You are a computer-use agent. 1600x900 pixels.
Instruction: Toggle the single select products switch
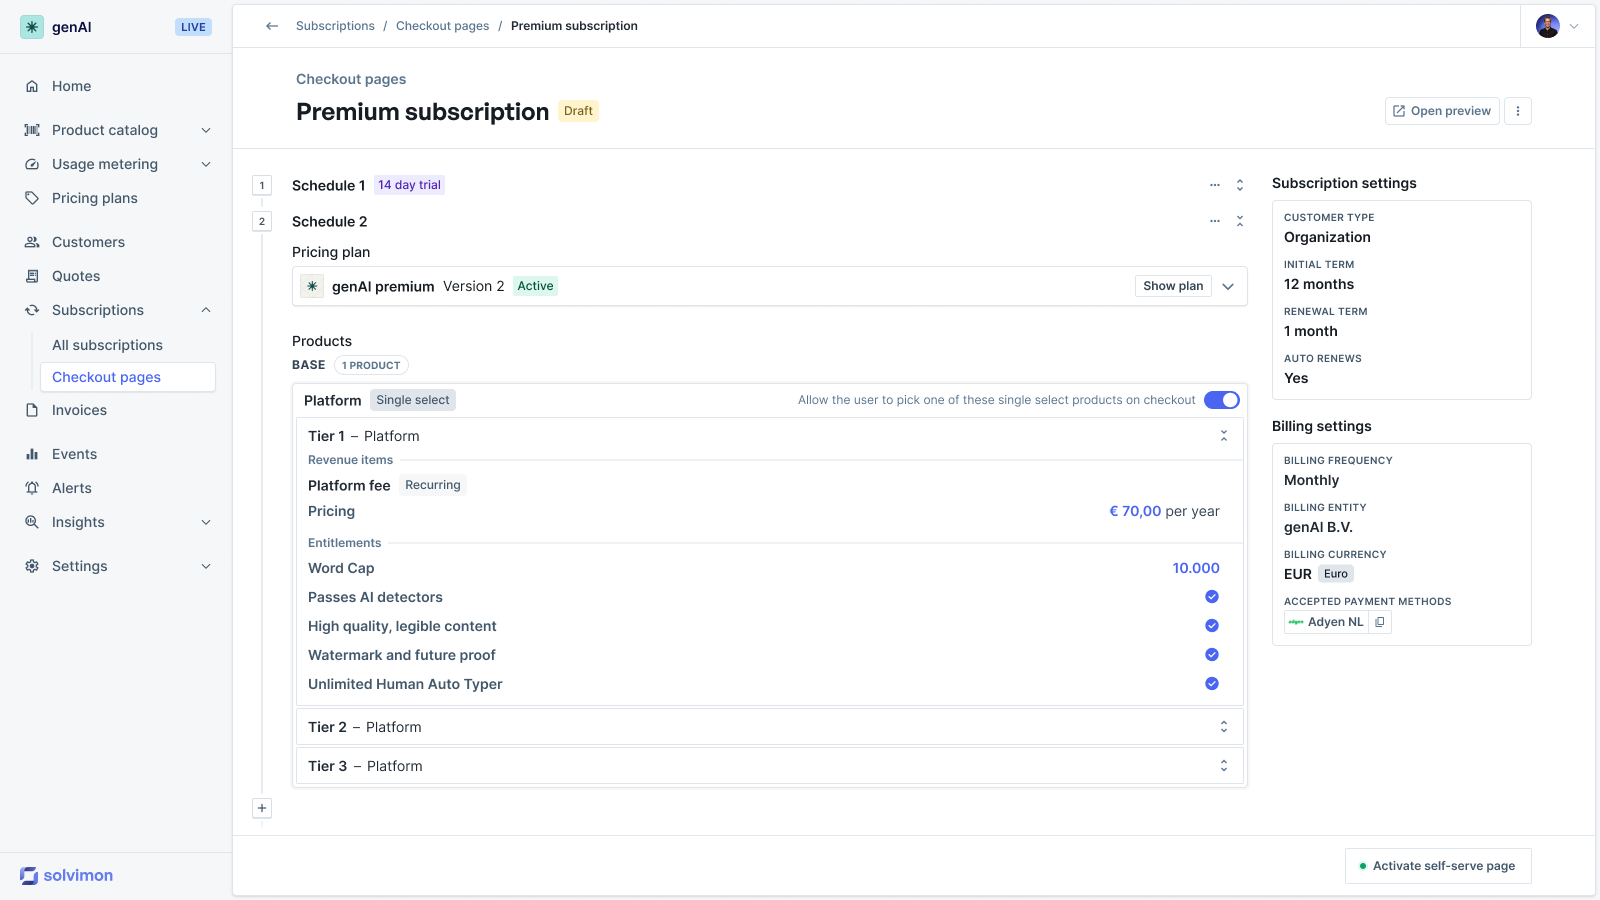click(1222, 400)
